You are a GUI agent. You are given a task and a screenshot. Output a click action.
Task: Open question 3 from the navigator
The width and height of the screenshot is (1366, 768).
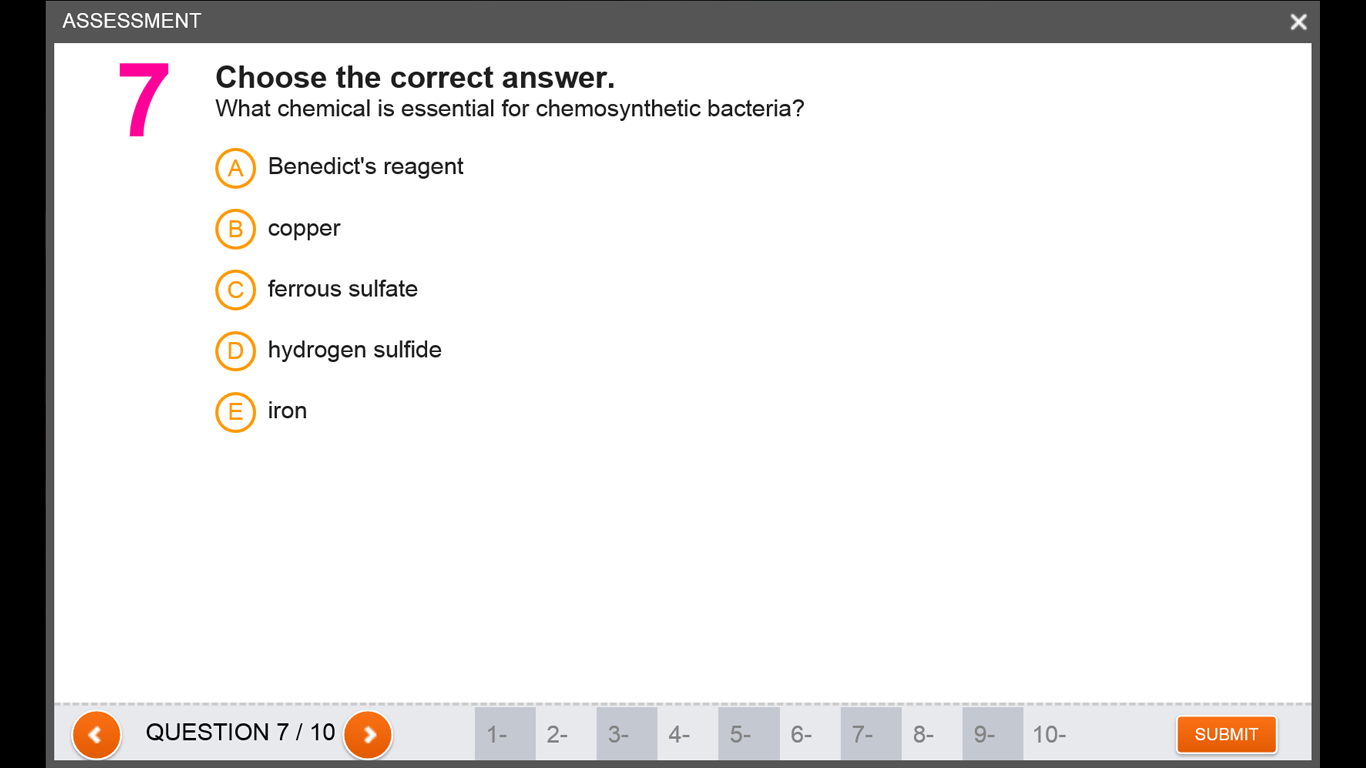pyautogui.click(x=626, y=734)
